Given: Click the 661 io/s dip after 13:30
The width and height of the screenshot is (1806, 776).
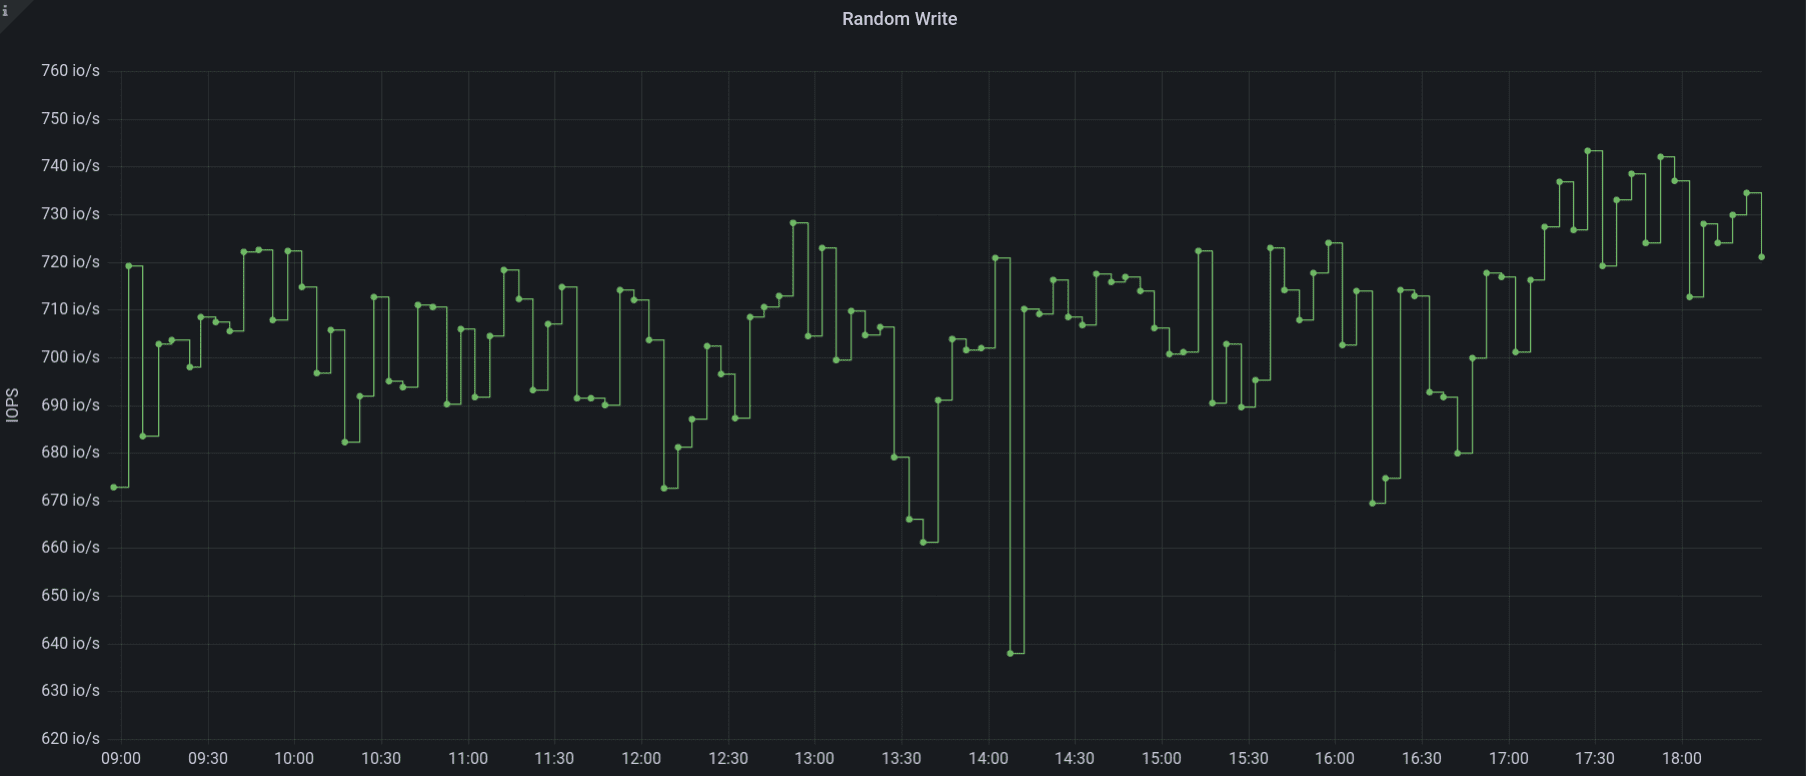Looking at the screenshot, I should click(x=923, y=542).
